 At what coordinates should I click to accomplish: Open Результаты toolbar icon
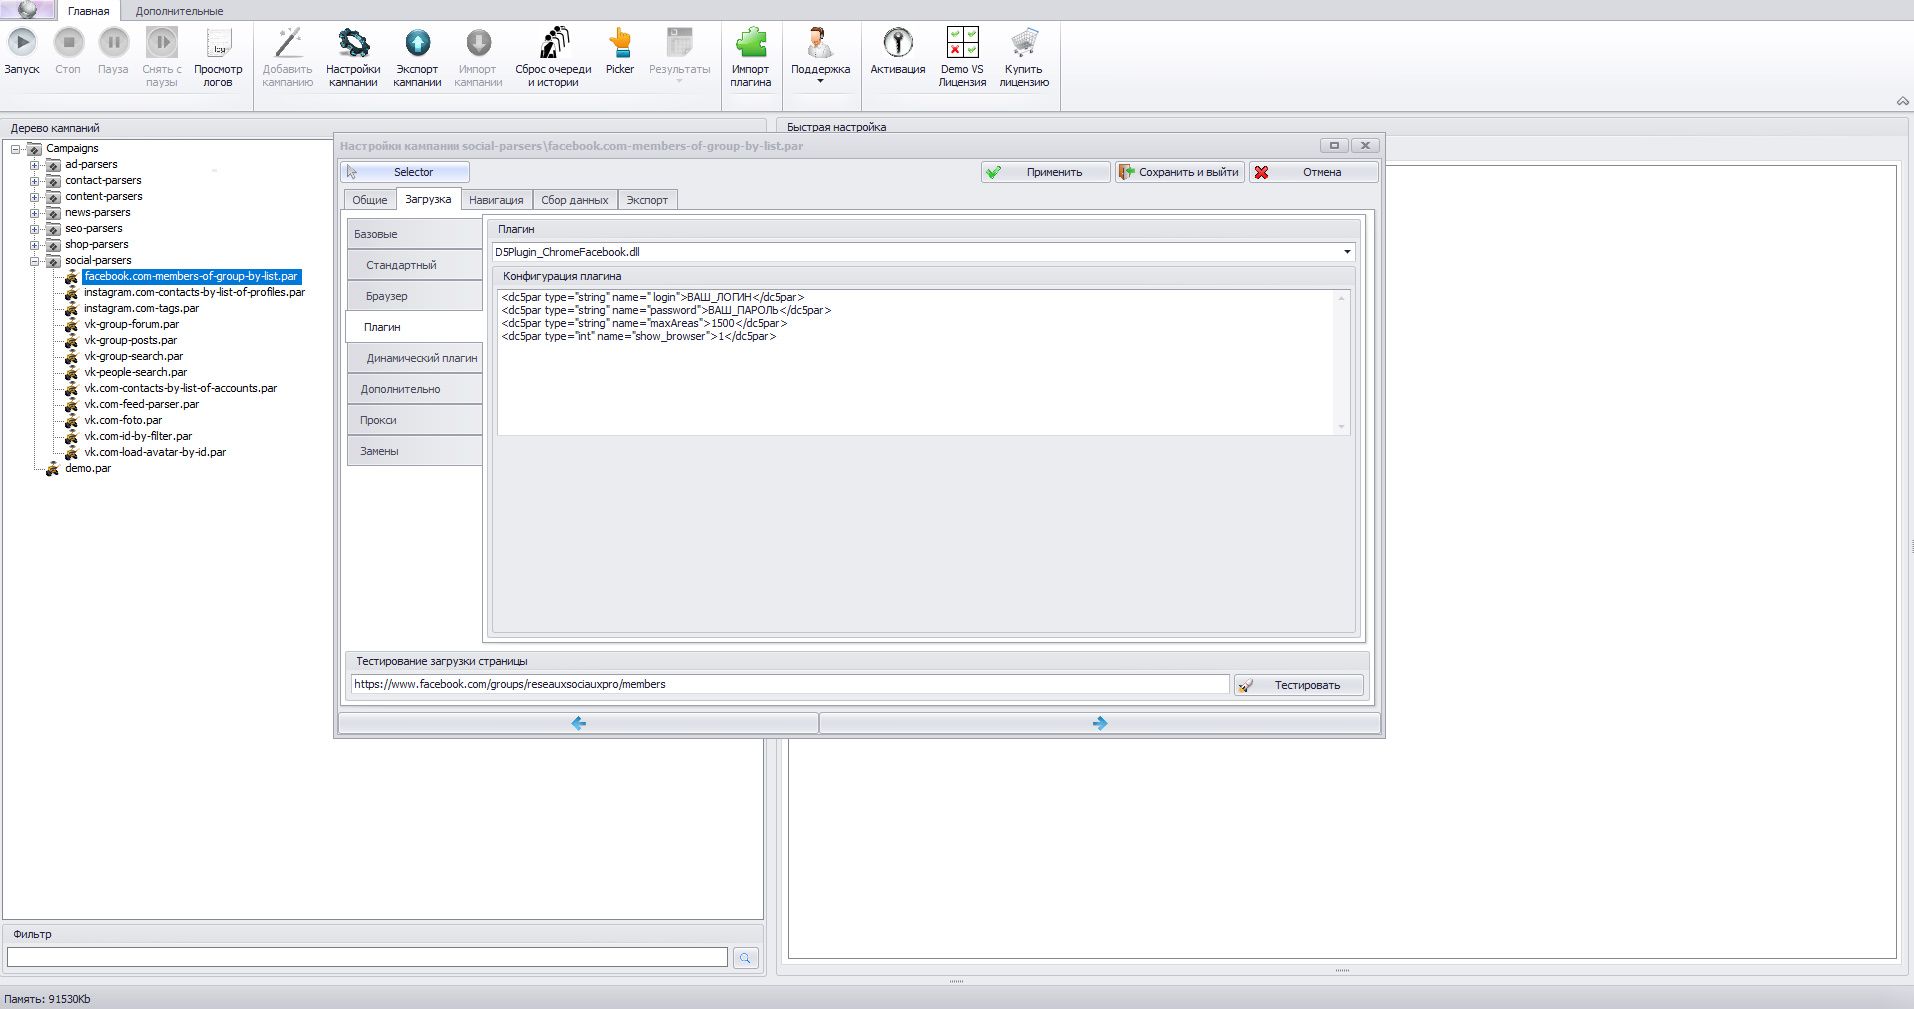coord(680,43)
